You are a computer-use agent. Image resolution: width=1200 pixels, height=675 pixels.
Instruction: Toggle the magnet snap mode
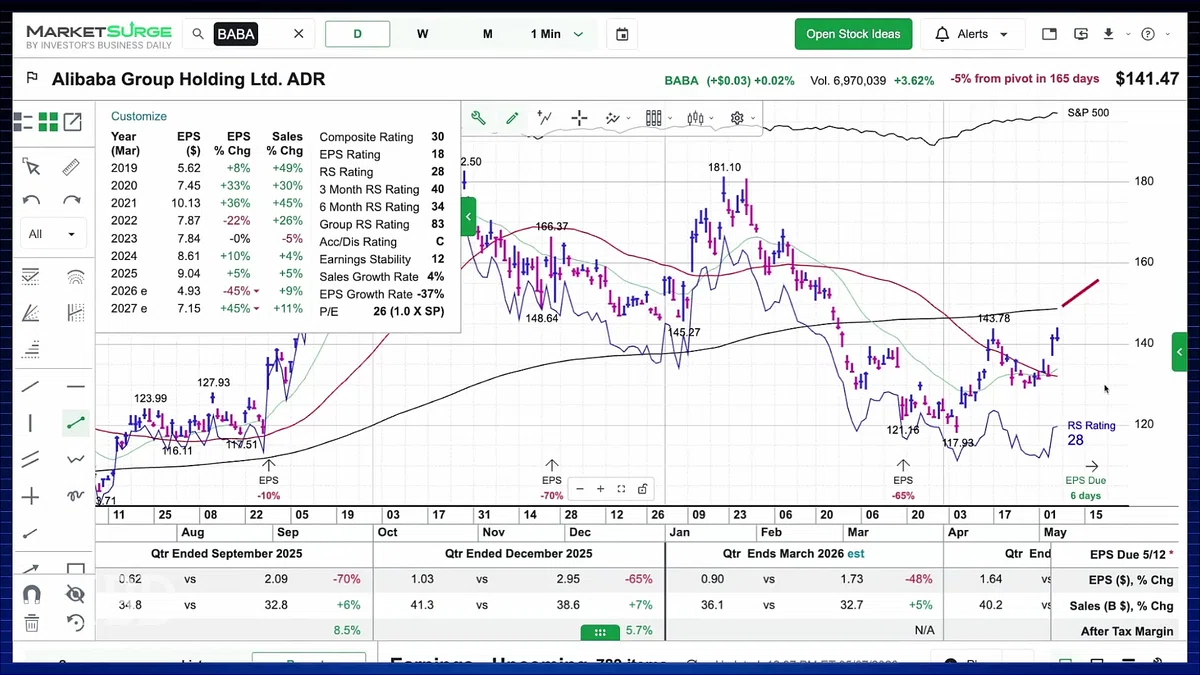pos(31,594)
